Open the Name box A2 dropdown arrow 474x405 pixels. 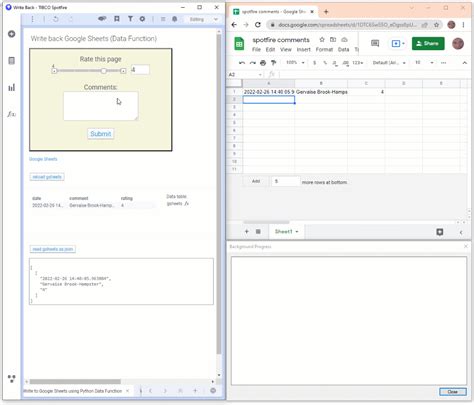(260, 75)
